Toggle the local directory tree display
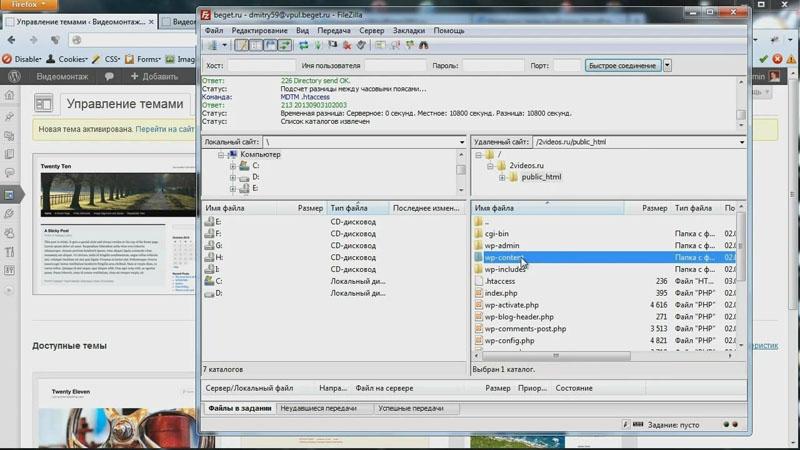Viewport: 800px width, 450px height. pos(256,45)
